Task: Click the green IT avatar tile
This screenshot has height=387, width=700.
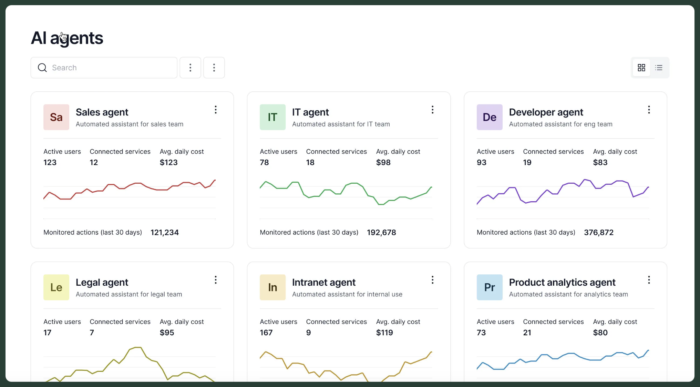Action: coord(272,117)
